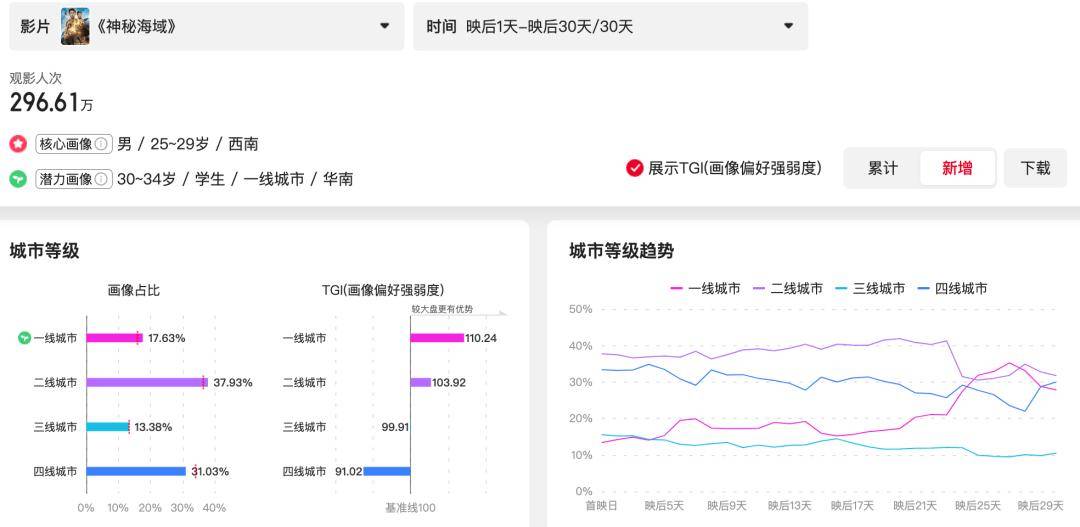Switch to 累计 tab
The height and width of the screenshot is (527, 1080).
click(x=882, y=168)
